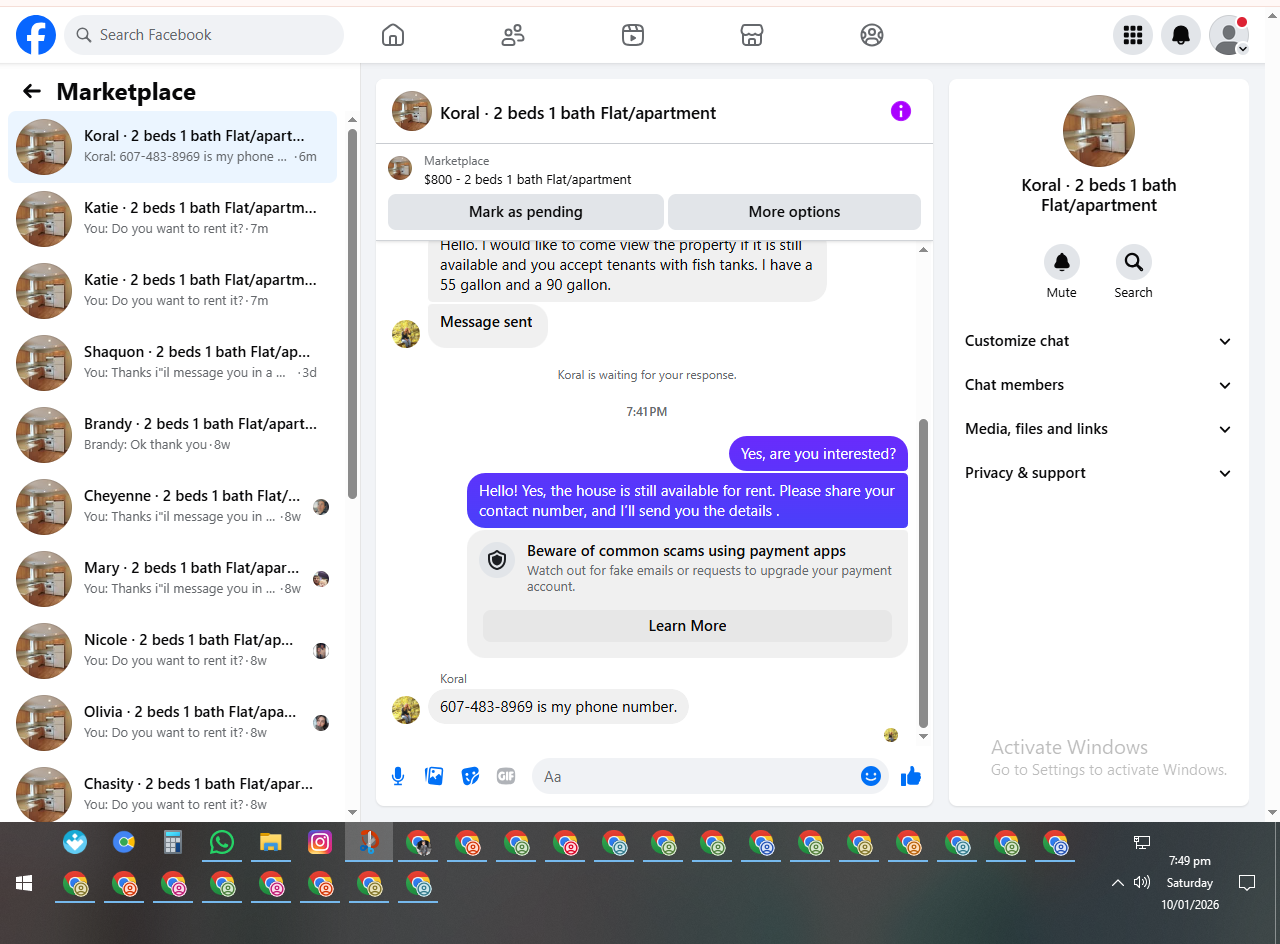Viewport: 1280px width, 944px height.
Task: Open the Friends icon in top navigation
Action: click(x=513, y=35)
